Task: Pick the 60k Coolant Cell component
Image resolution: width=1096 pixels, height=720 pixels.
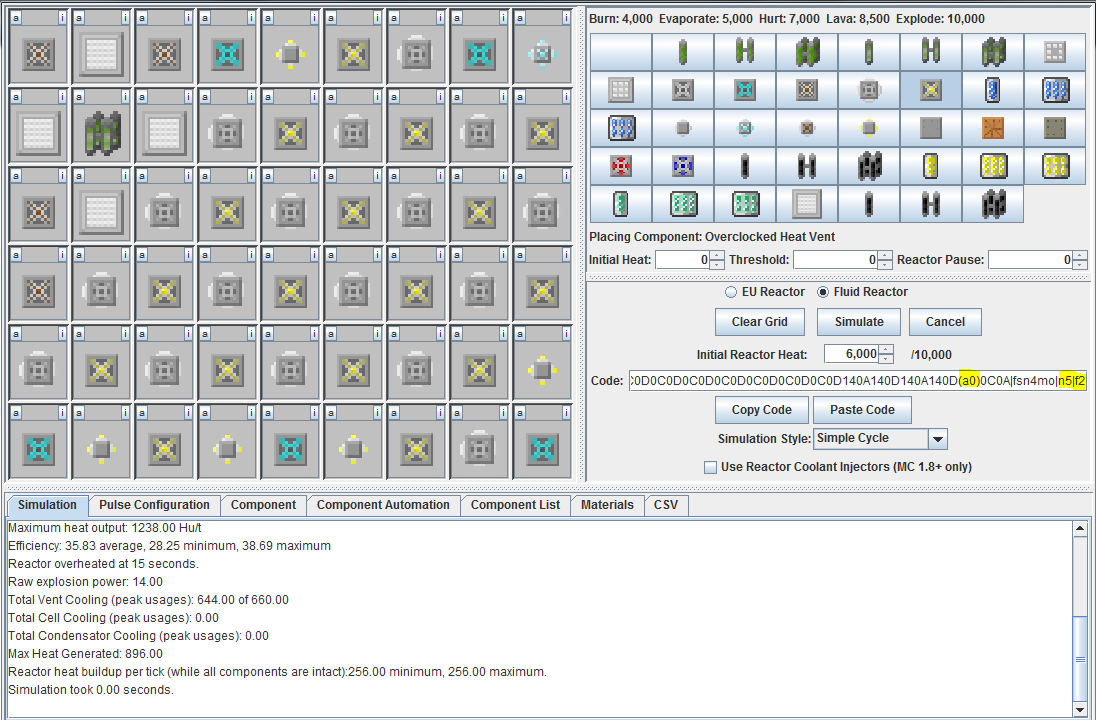Action: tap(620, 128)
